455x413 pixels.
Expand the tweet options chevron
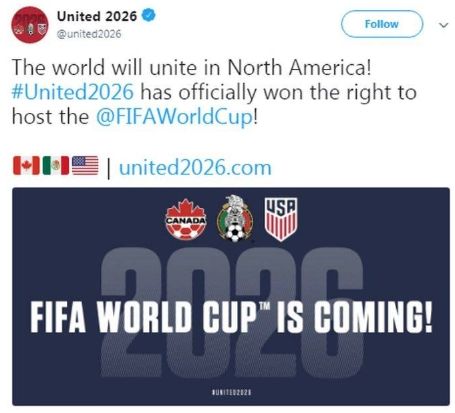pyautogui.click(x=443, y=25)
